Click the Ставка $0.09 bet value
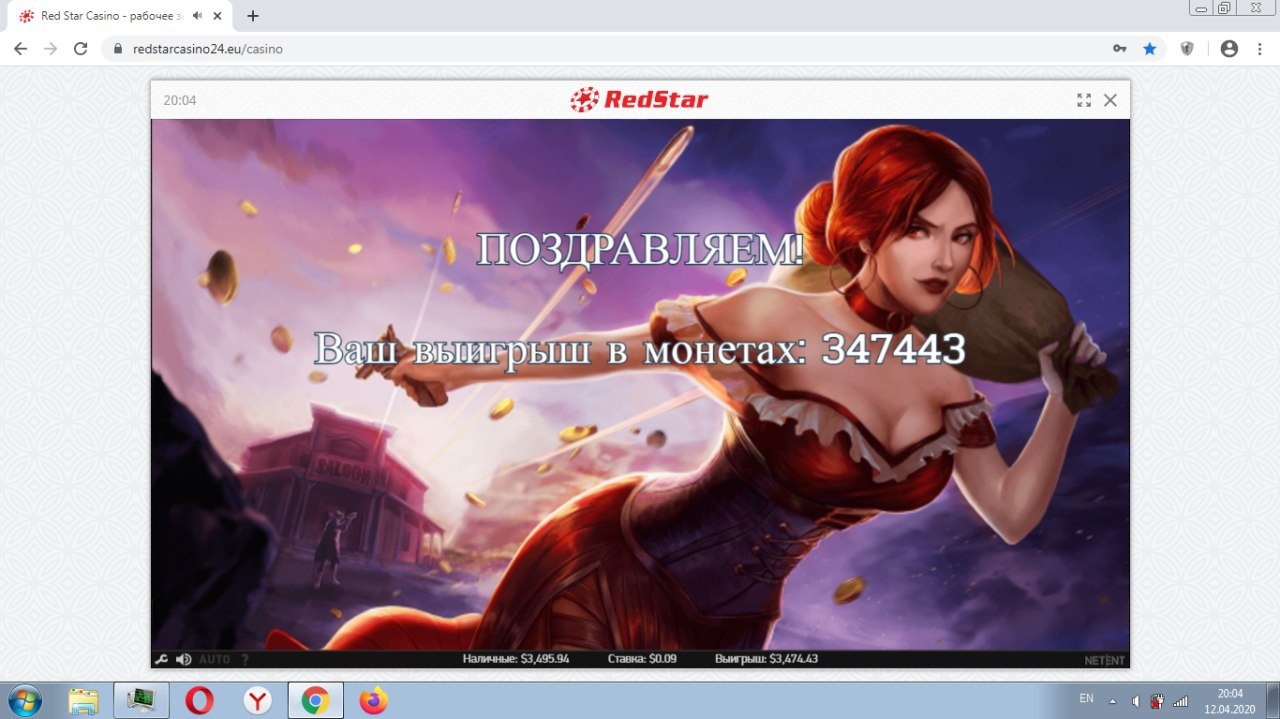1280x719 pixels. [642, 659]
